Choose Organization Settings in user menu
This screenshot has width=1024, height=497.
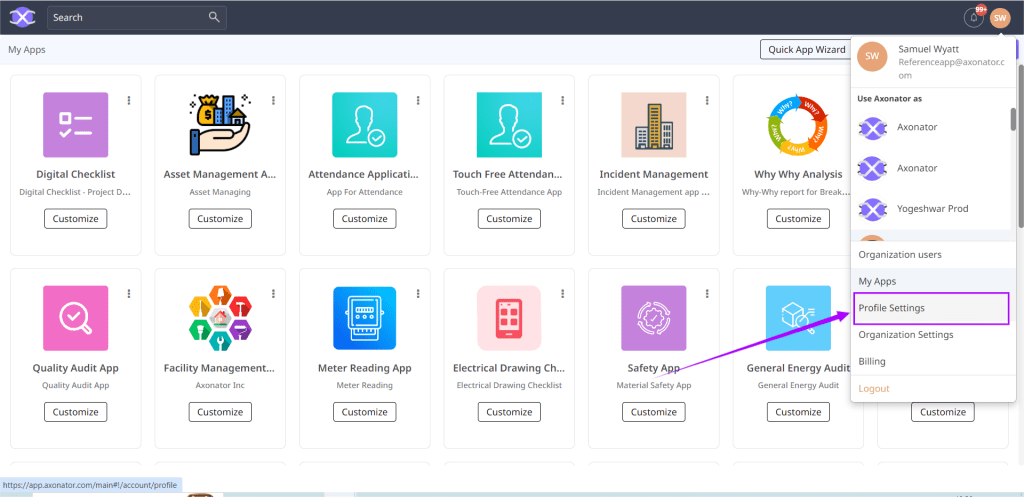click(906, 335)
